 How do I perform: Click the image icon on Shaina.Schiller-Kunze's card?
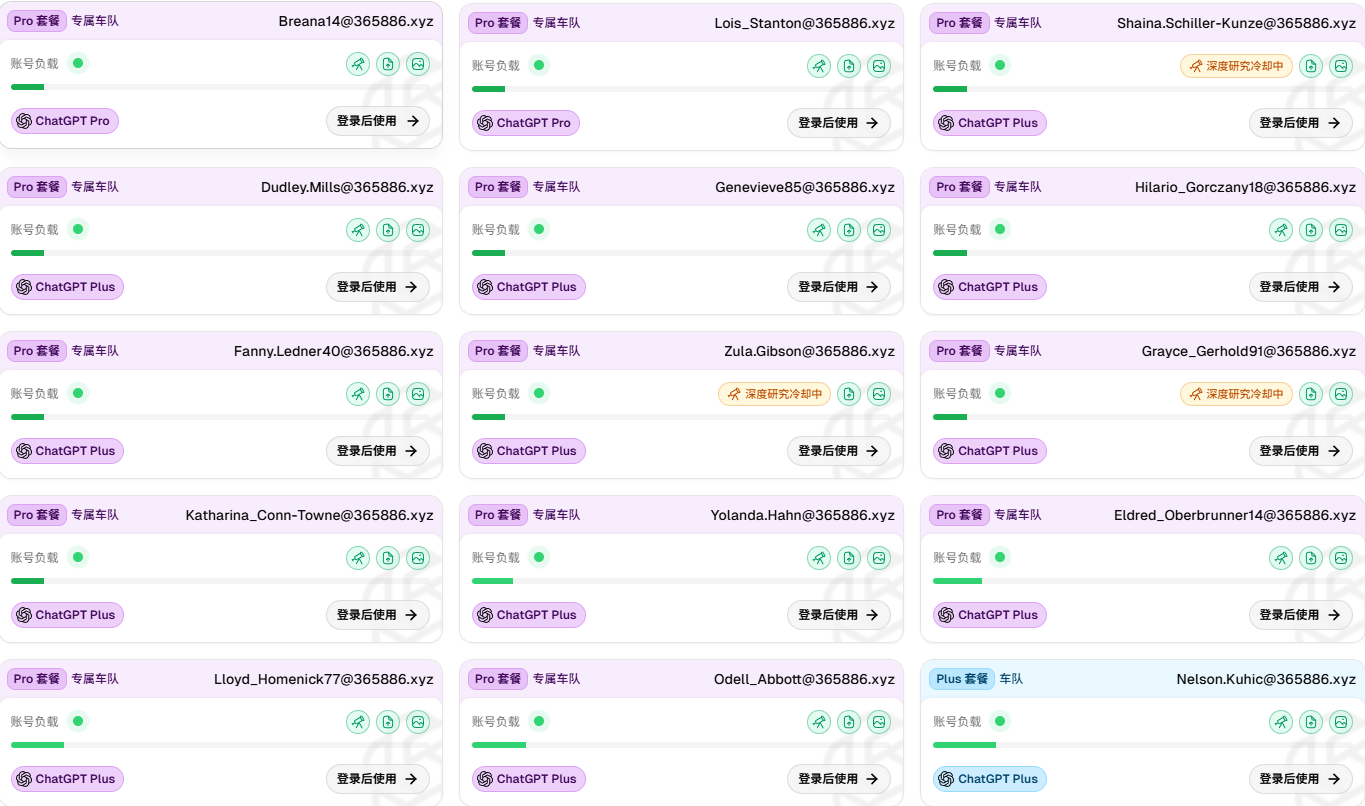1341,66
